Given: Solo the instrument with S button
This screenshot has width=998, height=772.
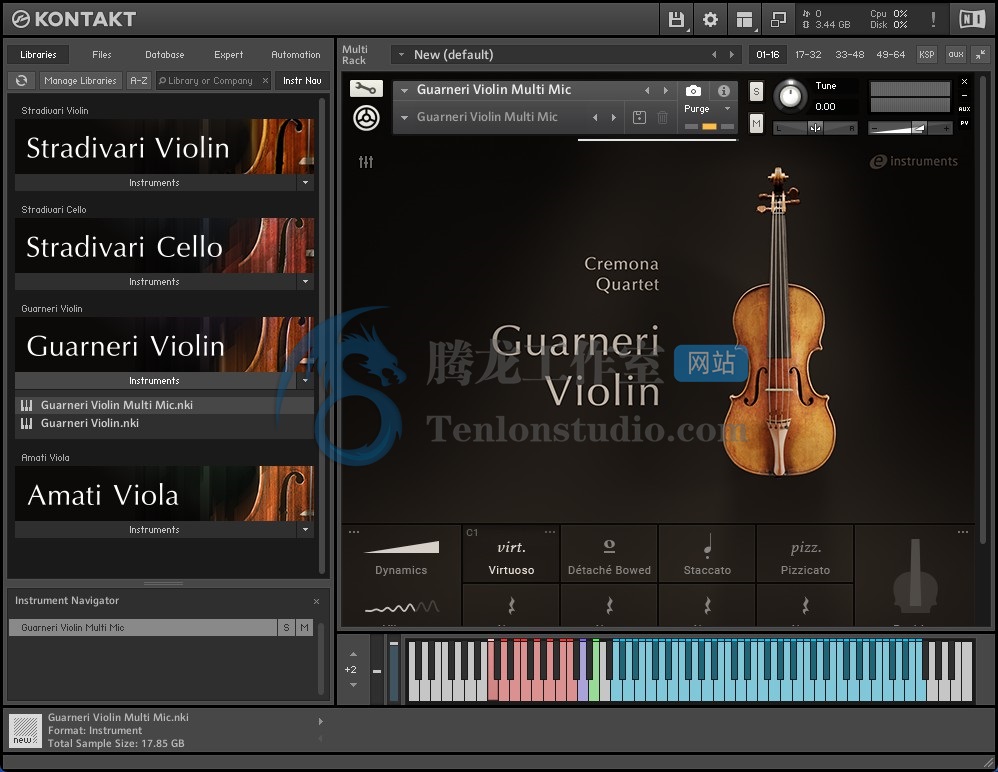Looking at the screenshot, I should 756,91.
